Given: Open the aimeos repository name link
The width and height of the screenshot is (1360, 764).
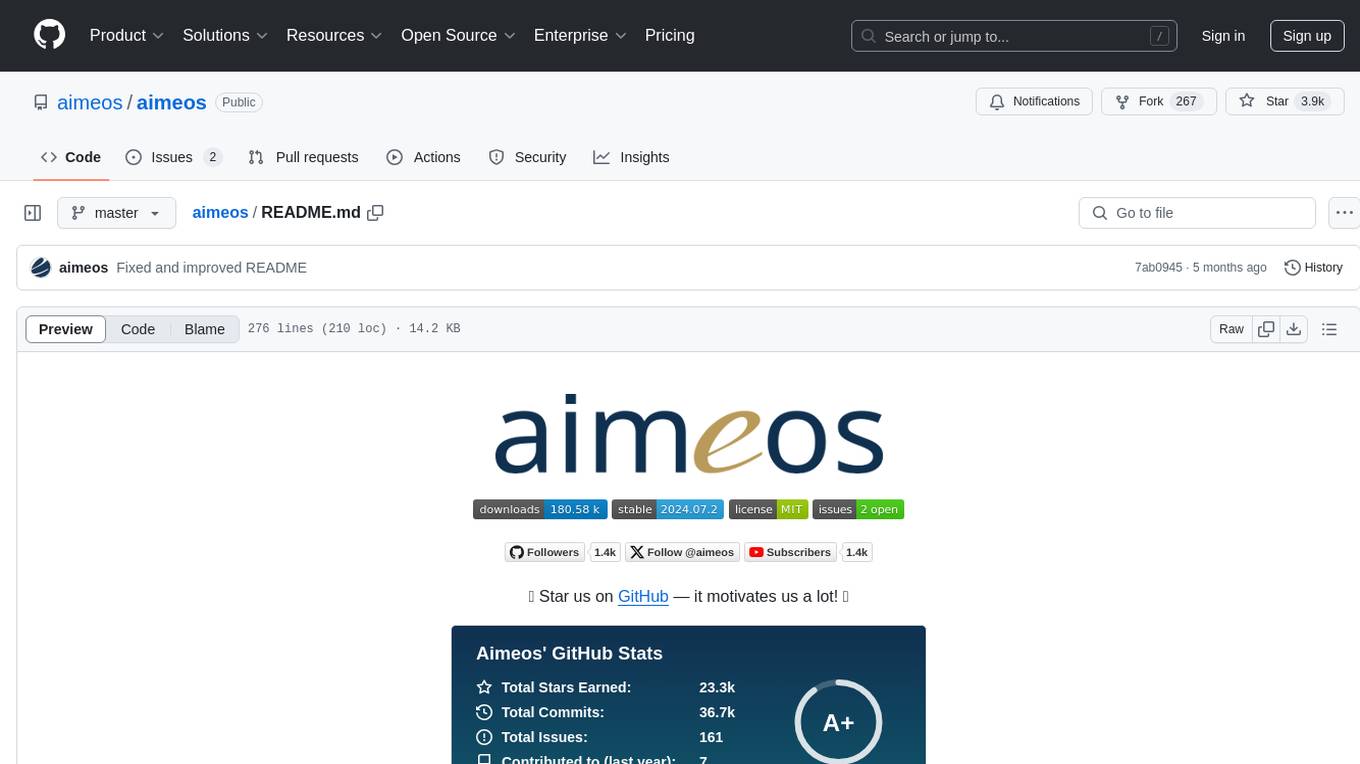Looking at the screenshot, I should 171,102.
